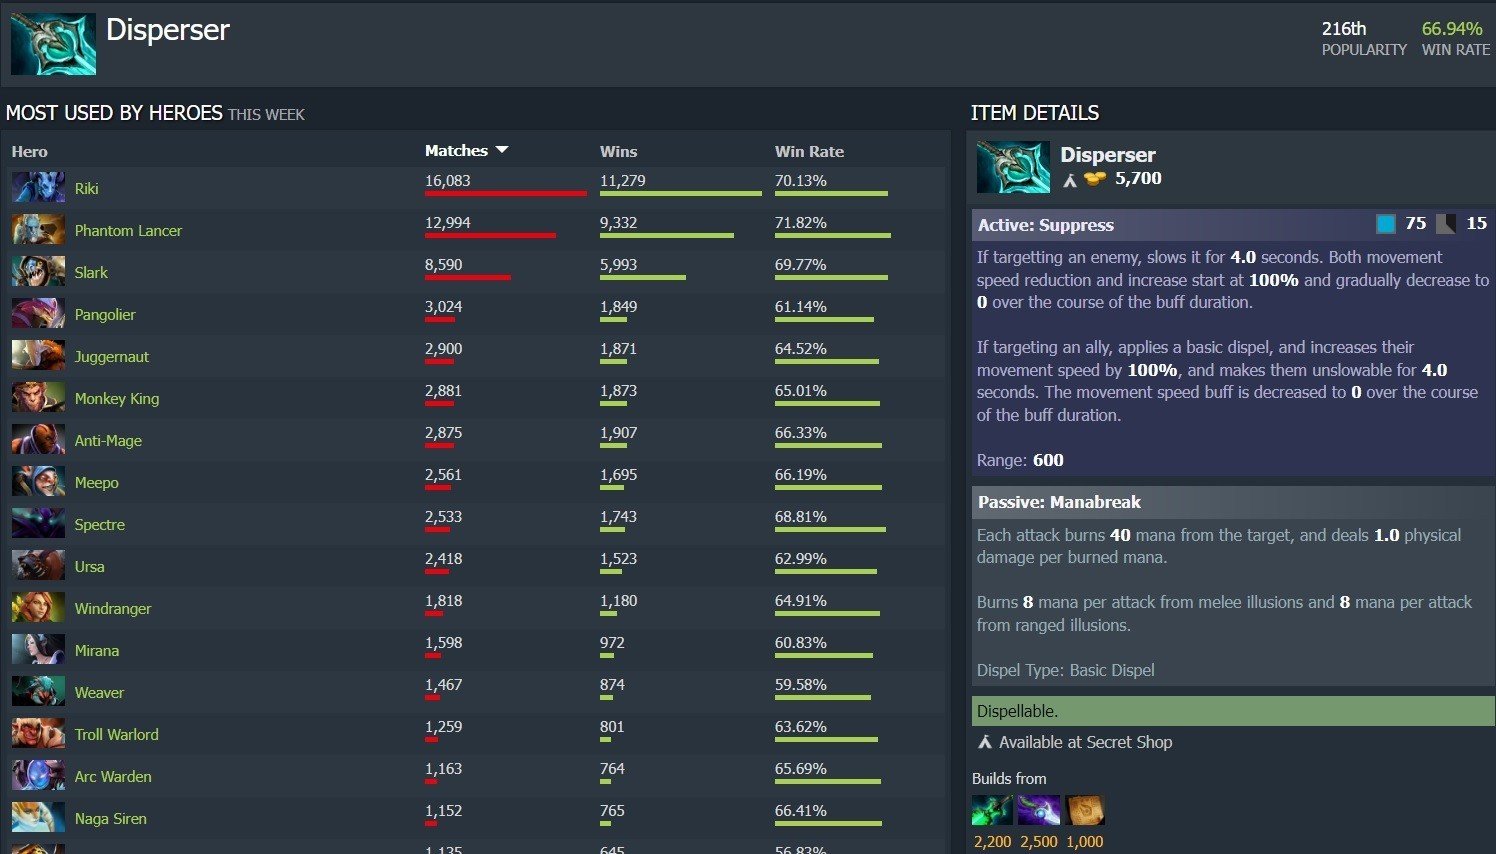Viewport: 1496px width, 854px height.
Task: Open the Anti-Mage hero link
Action: pos(108,440)
